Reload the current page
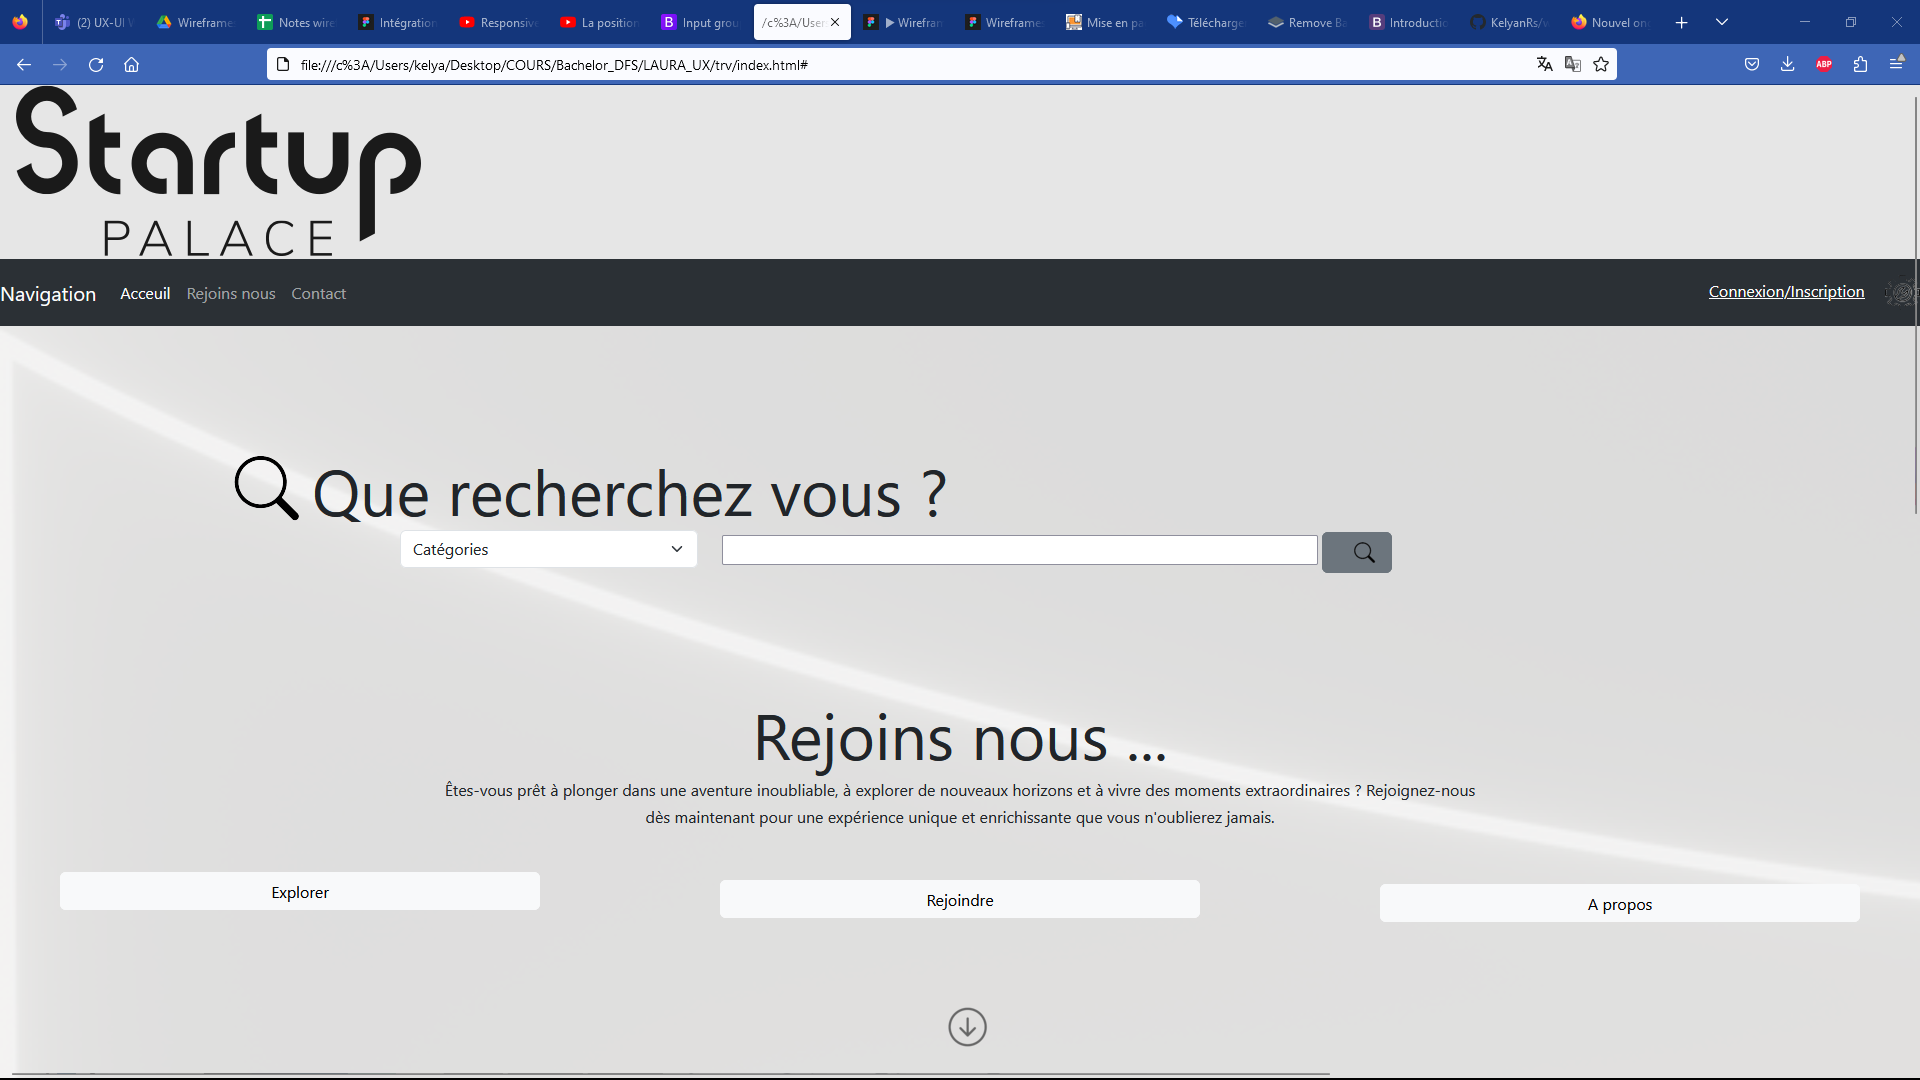 point(96,64)
